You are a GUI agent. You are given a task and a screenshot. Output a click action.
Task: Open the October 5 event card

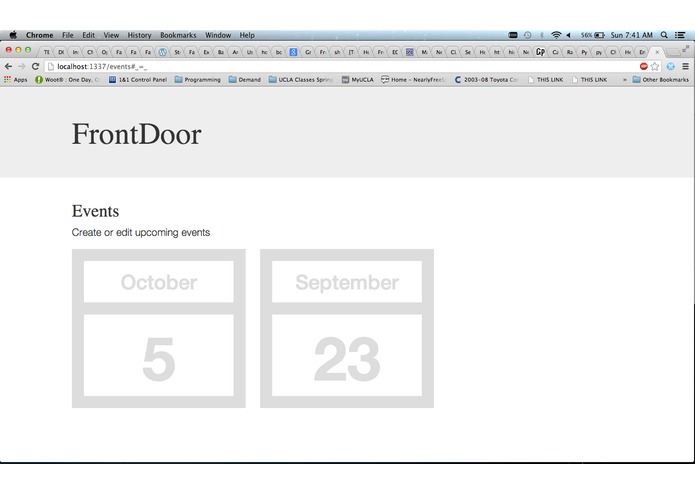click(x=159, y=328)
